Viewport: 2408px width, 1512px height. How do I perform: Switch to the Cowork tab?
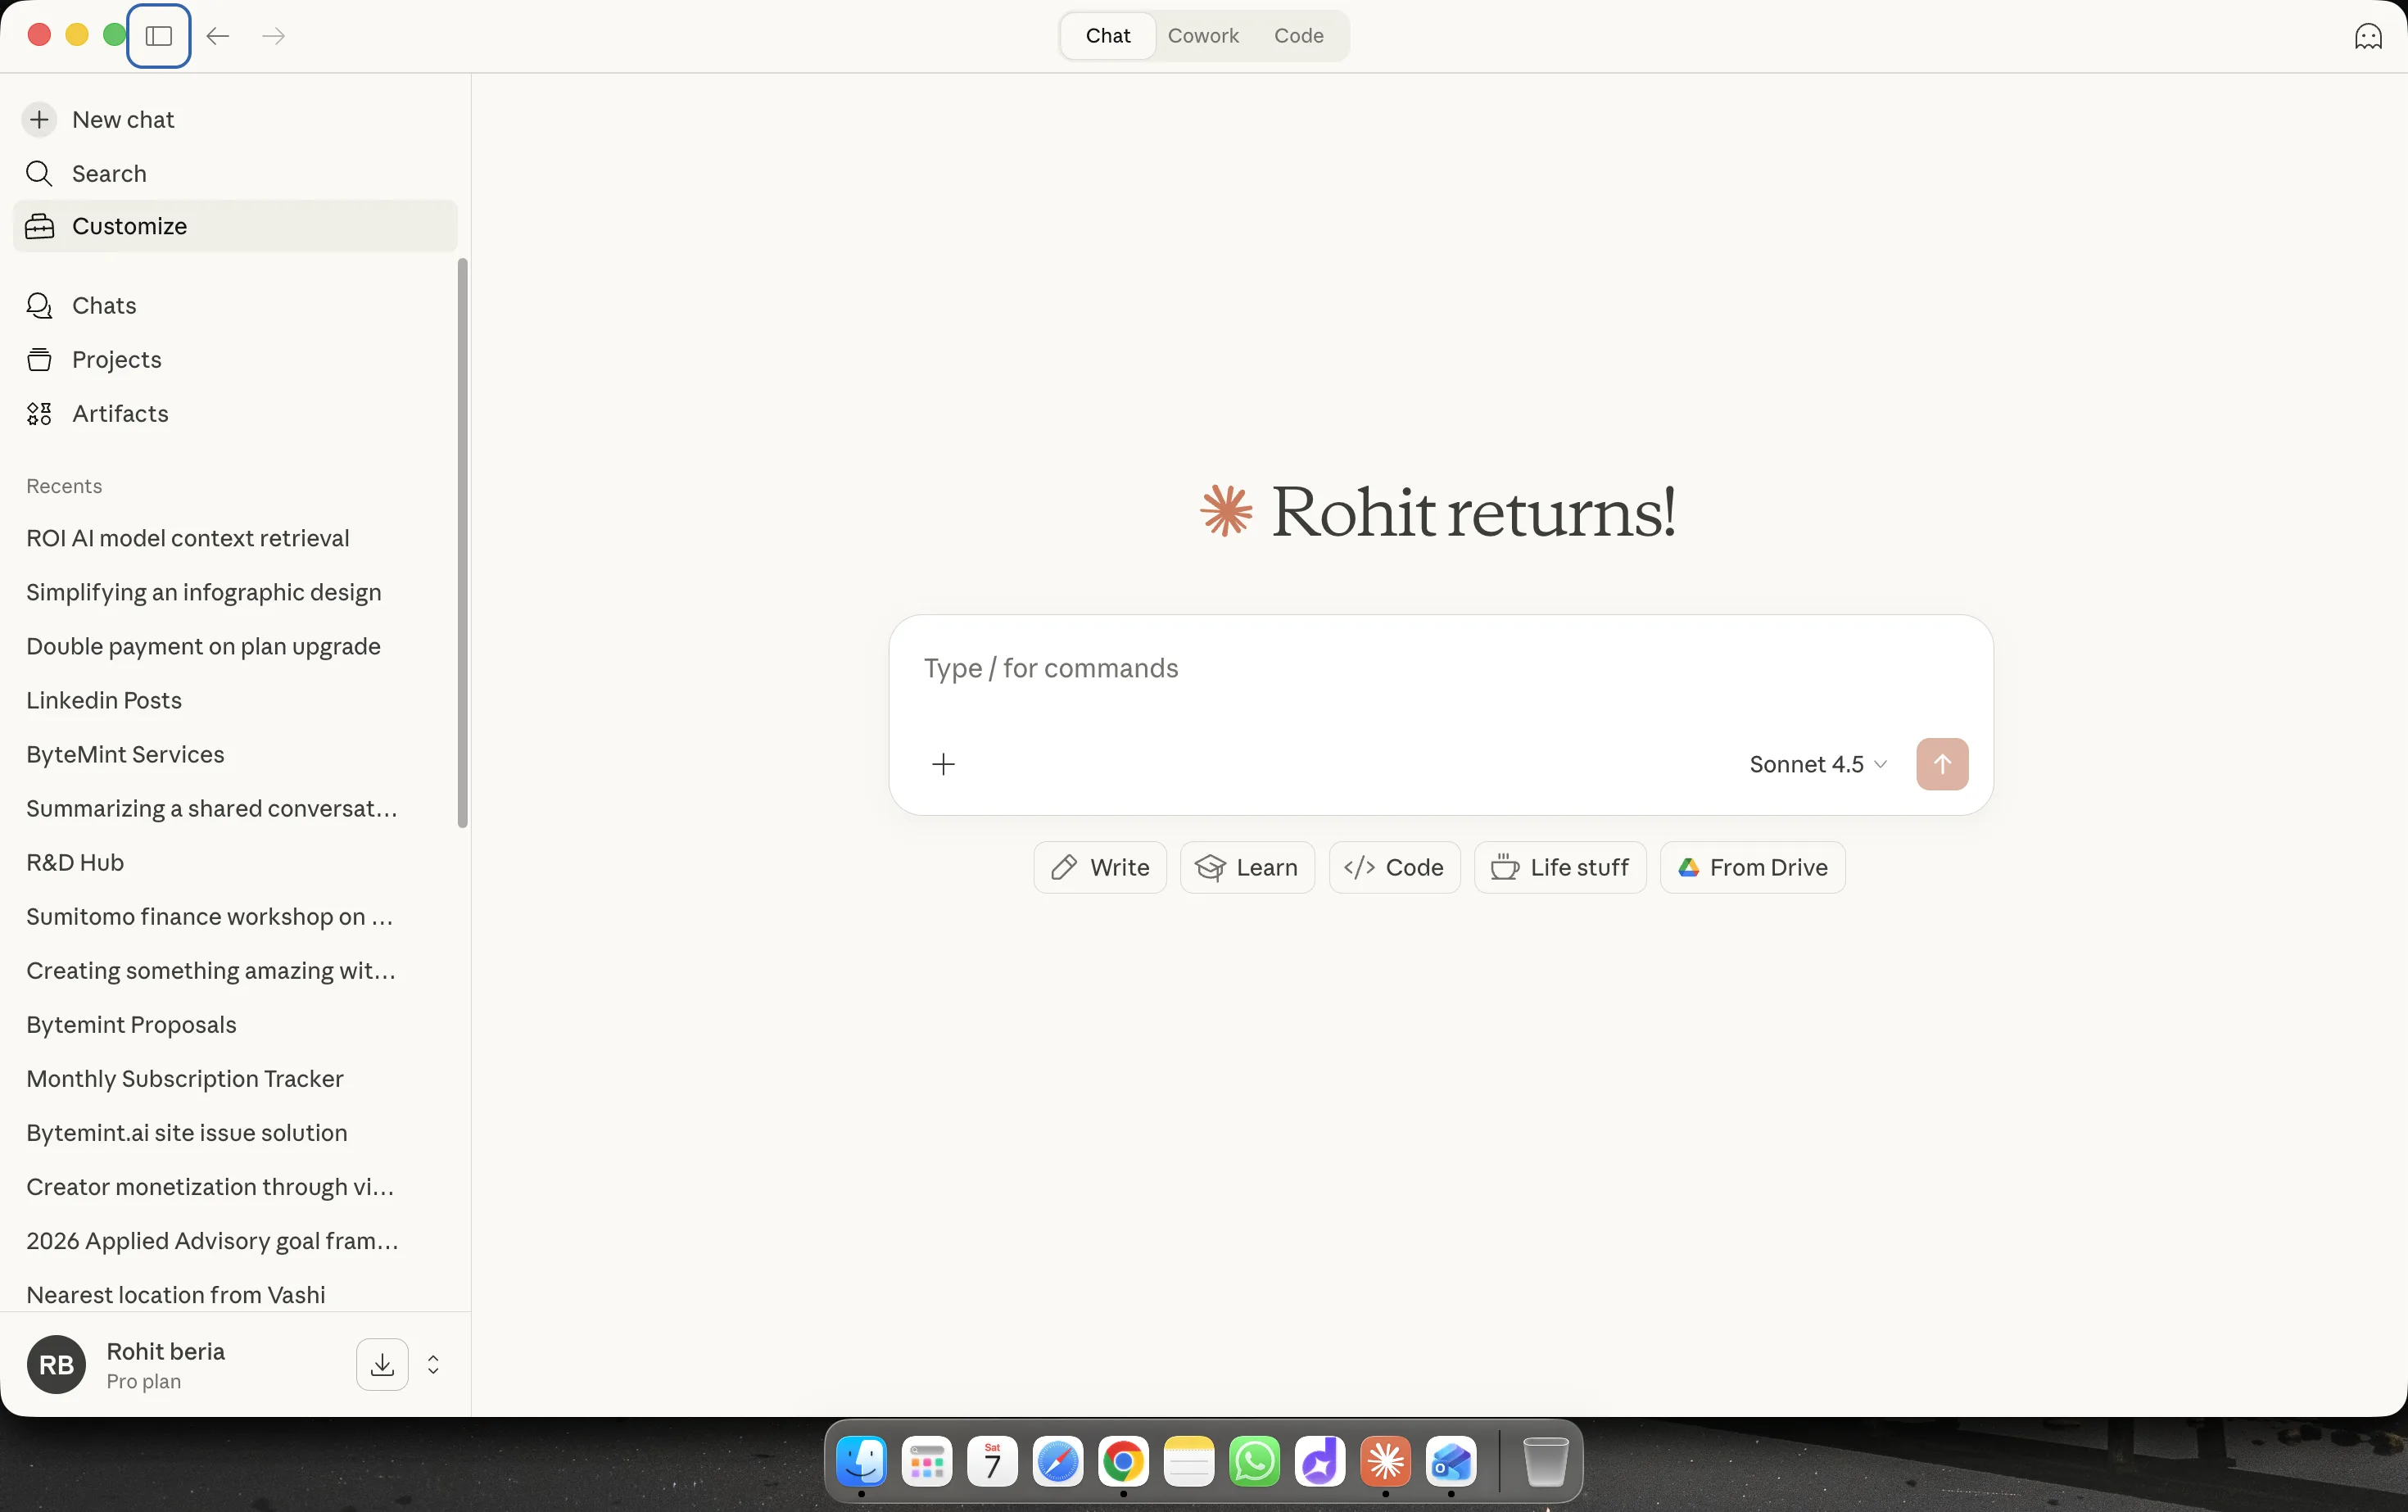1203,36
